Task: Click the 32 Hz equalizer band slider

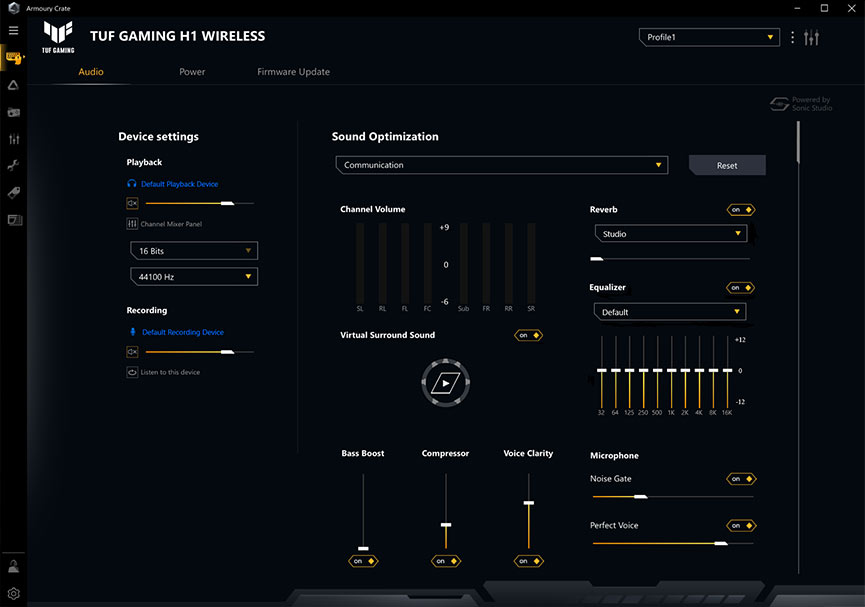Action: click(601, 372)
